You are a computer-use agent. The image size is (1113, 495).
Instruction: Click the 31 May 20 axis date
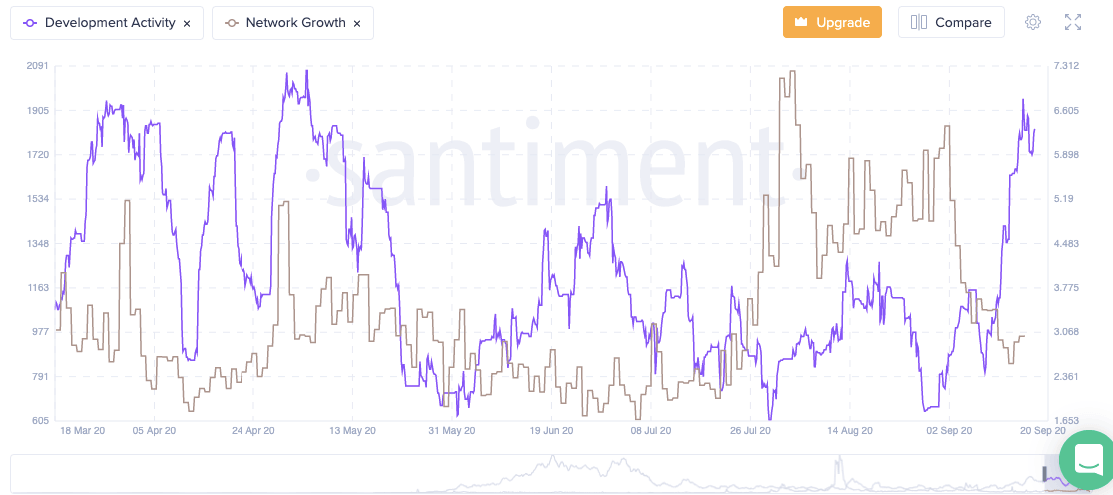coord(450,431)
